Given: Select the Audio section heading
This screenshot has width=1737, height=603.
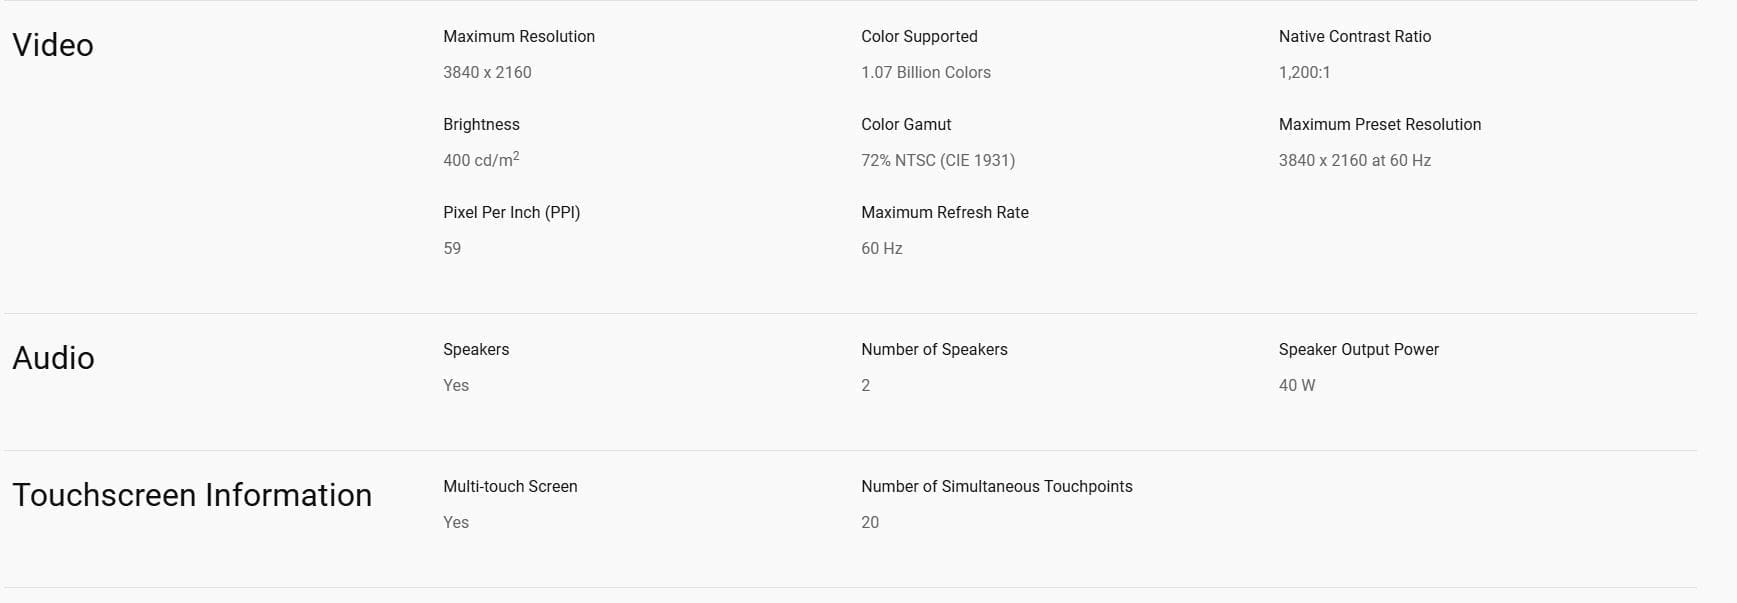Looking at the screenshot, I should pos(53,358).
